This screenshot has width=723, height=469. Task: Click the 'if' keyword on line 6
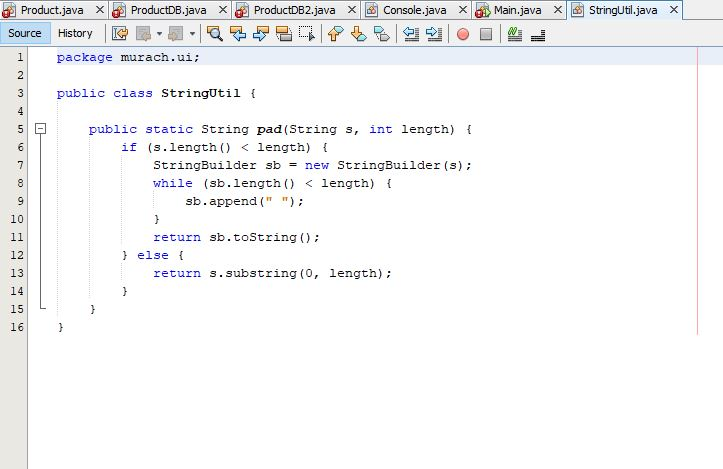point(129,148)
